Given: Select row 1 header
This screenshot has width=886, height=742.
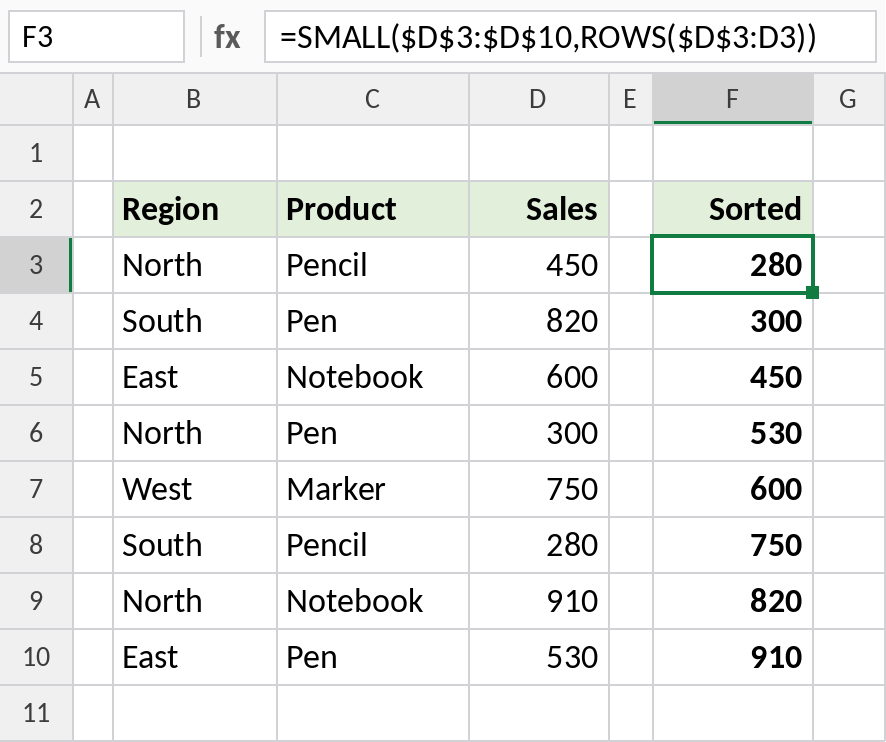Looking at the screenshot, I should click(x=36, y=153).
